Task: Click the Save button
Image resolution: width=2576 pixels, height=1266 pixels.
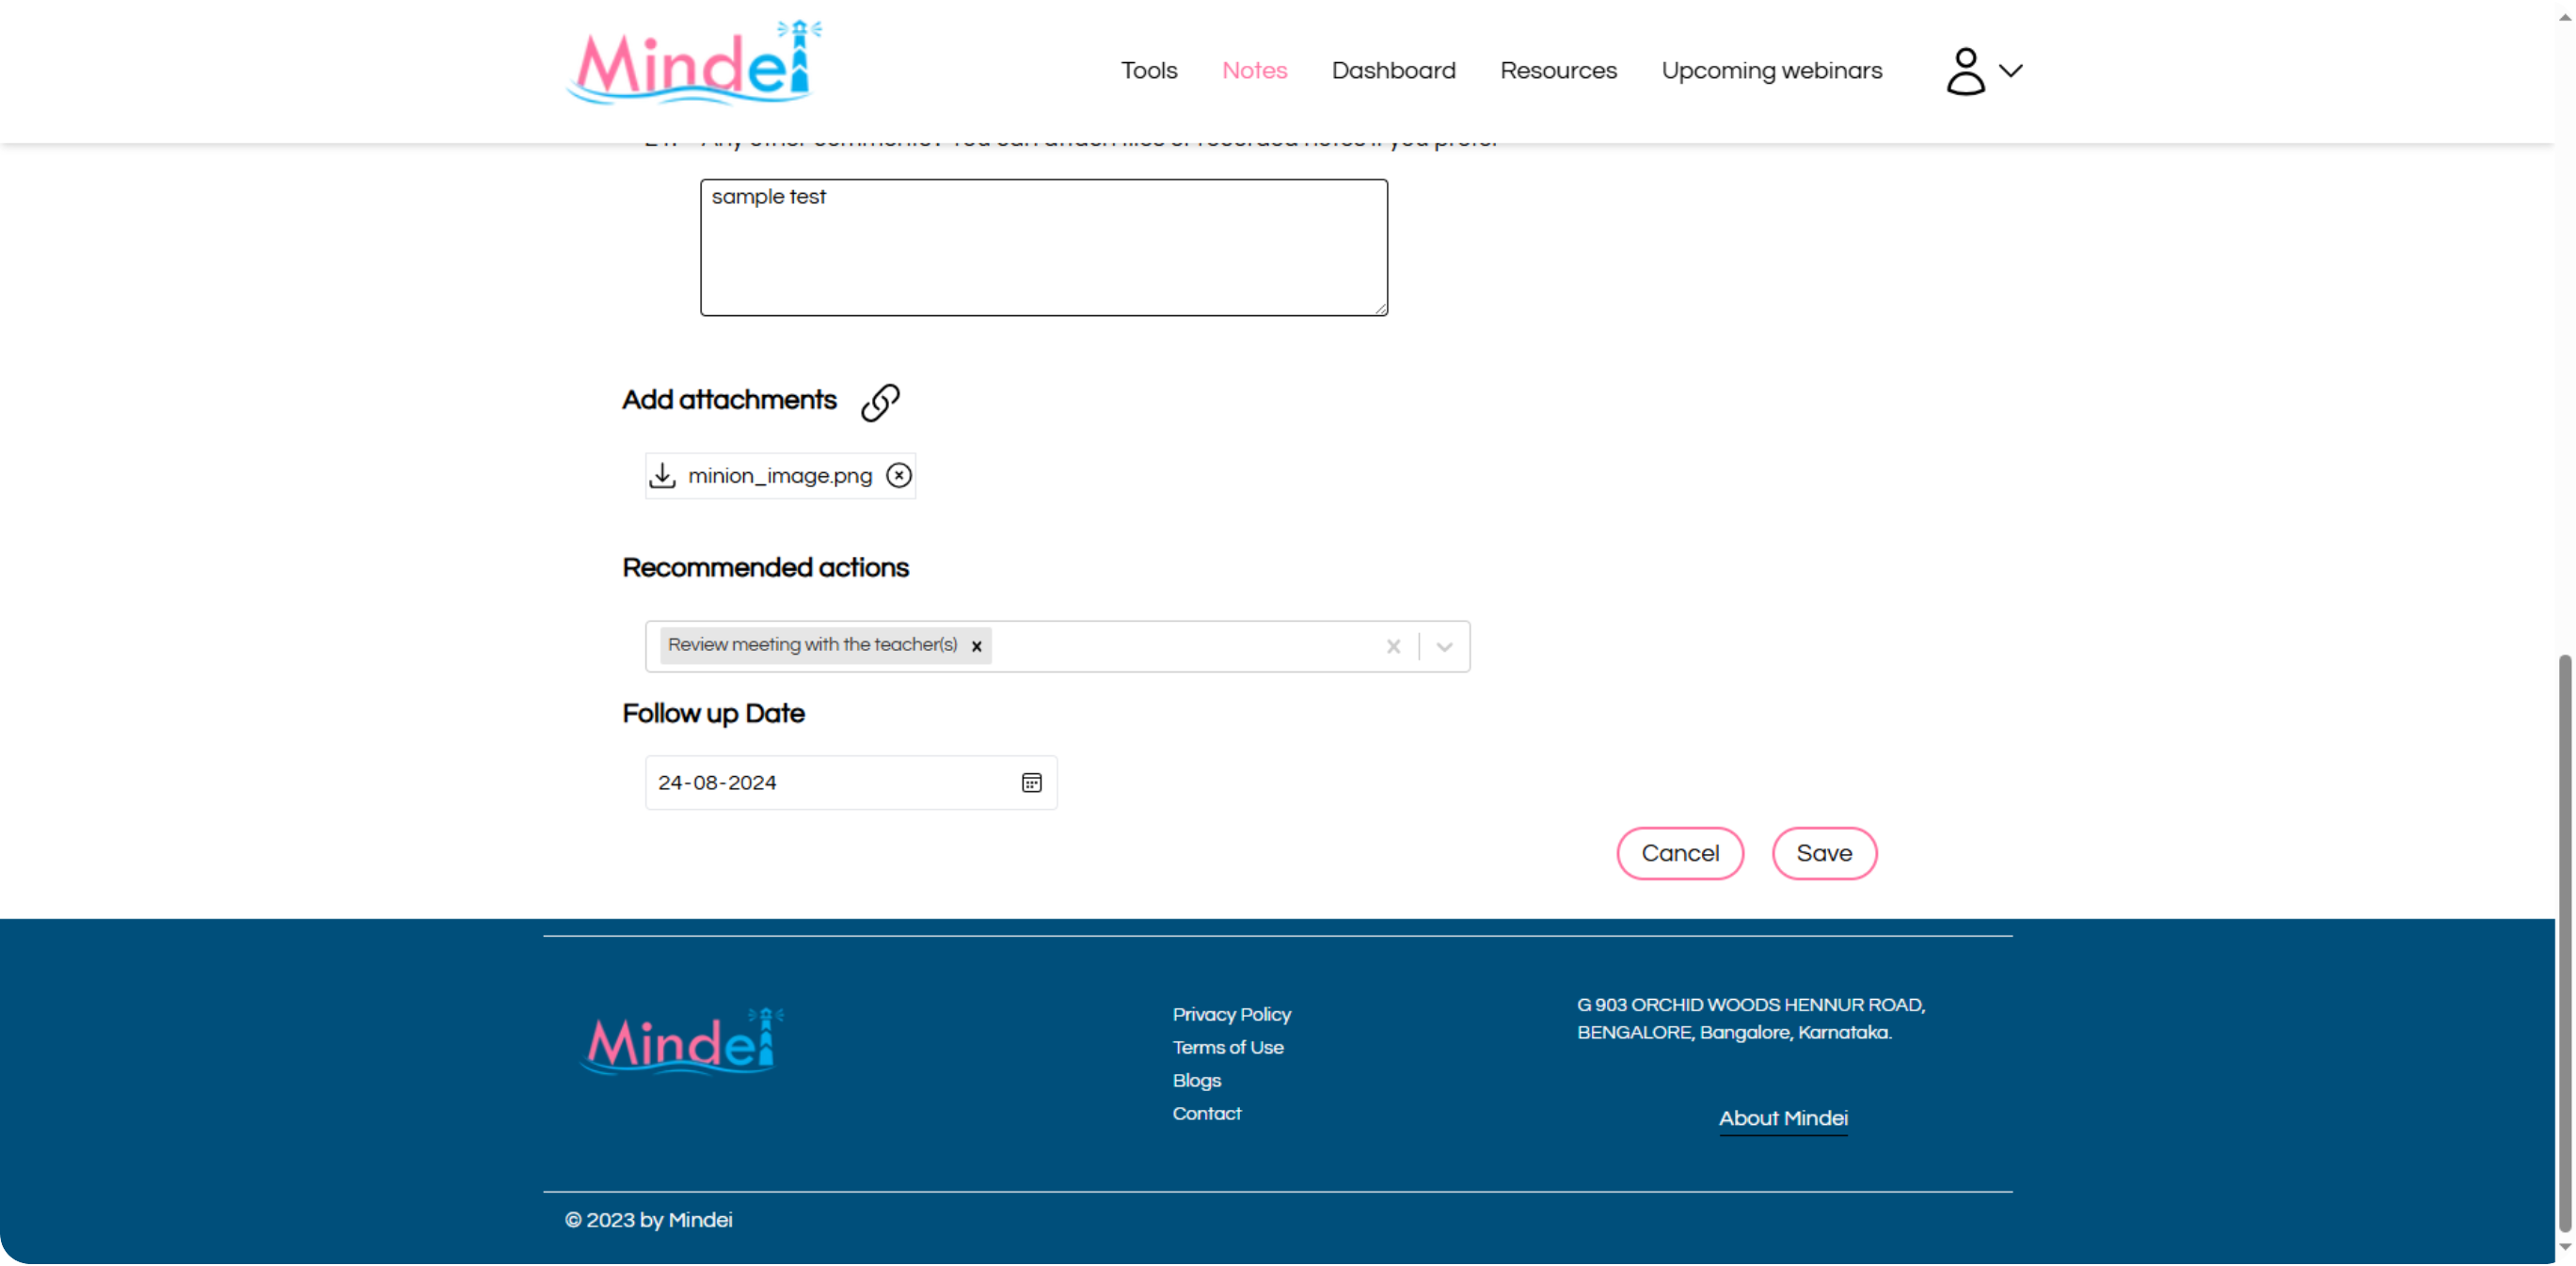Action: point(1823,852)
